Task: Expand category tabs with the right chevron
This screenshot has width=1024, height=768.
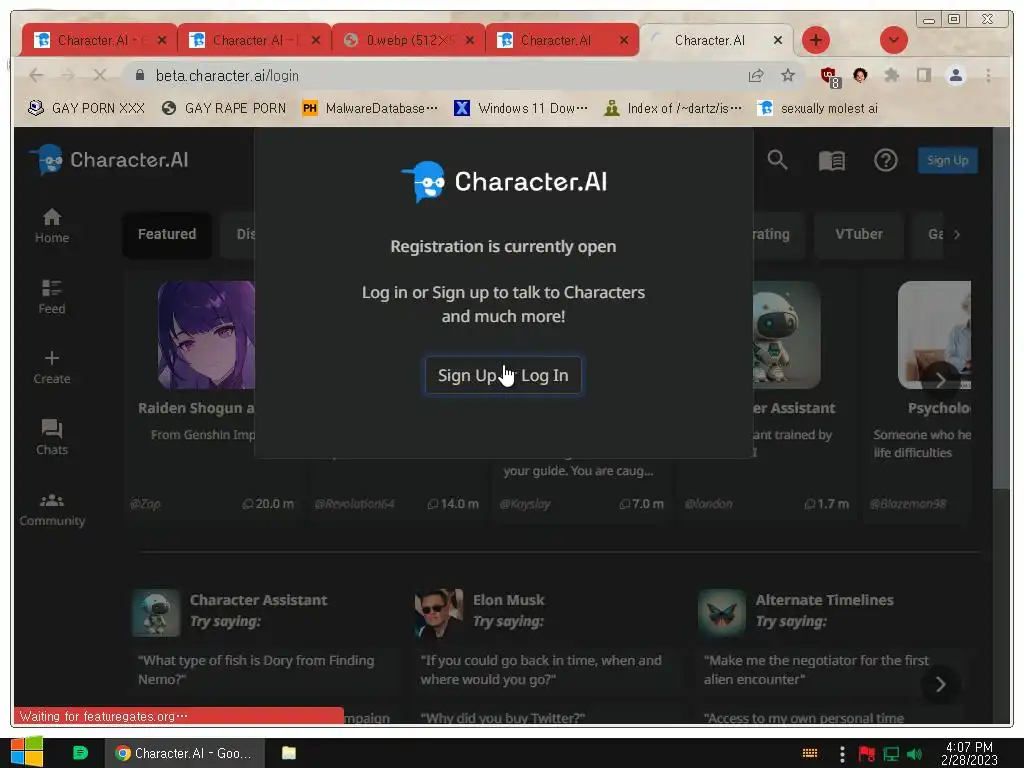Action: pyautogui.click(x=957, y=234)
